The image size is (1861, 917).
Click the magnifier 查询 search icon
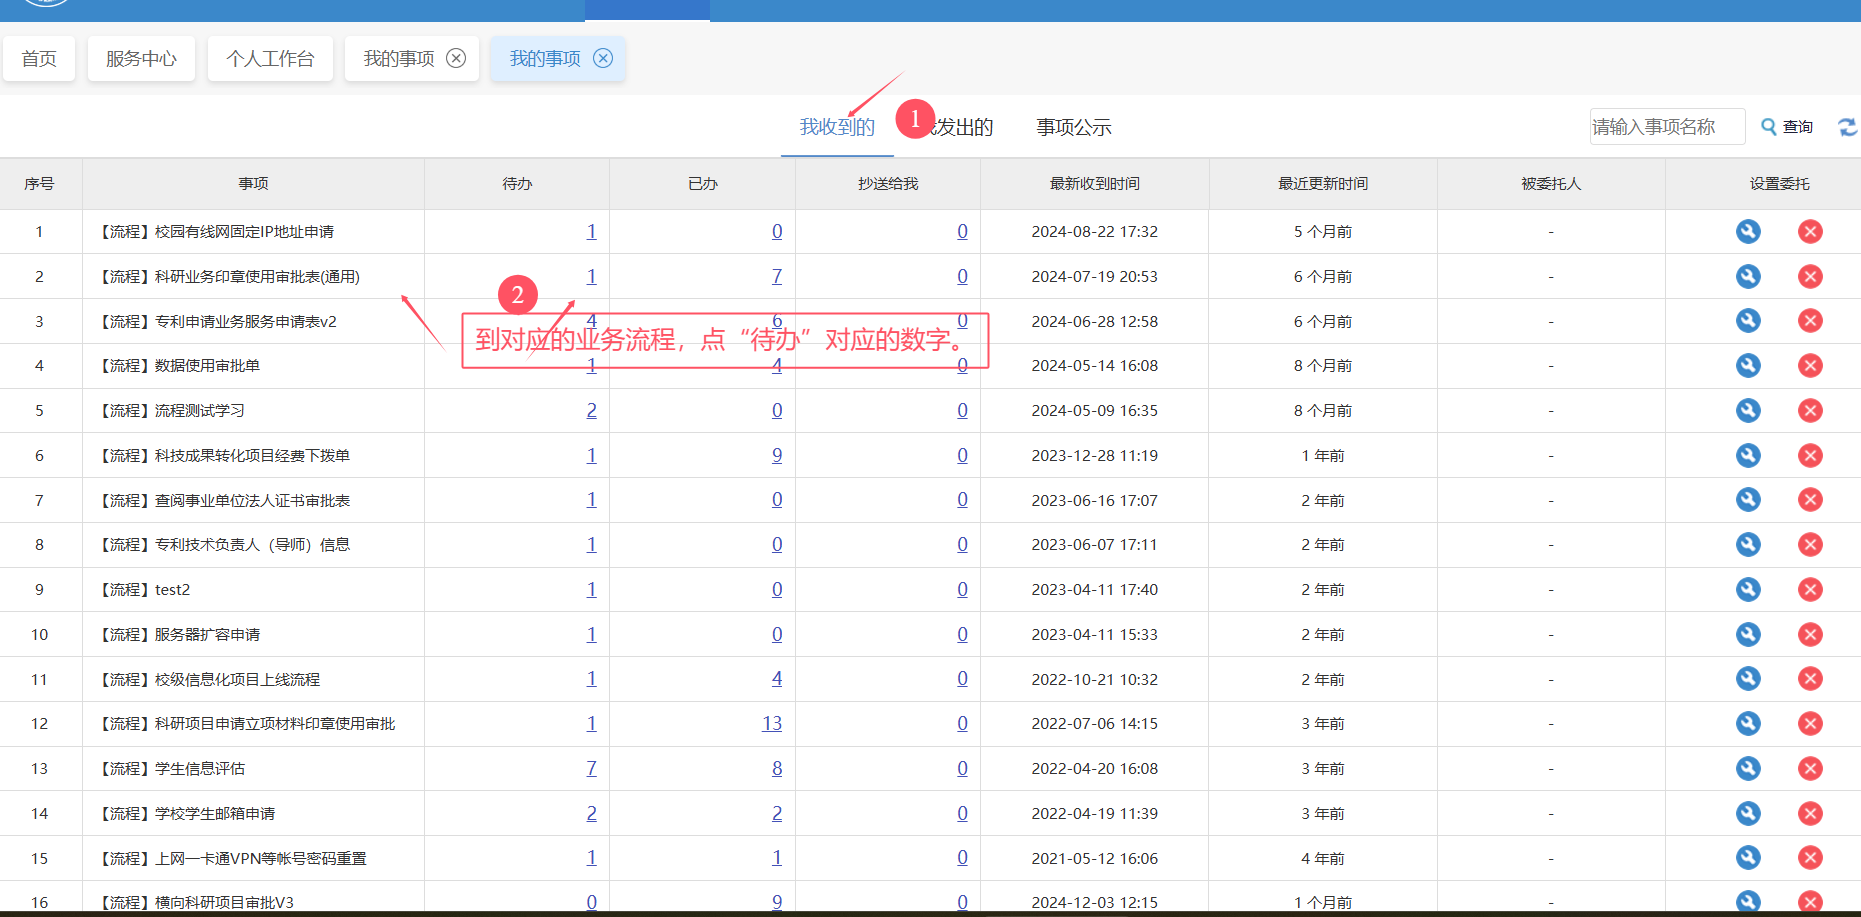coord(1768,127)
